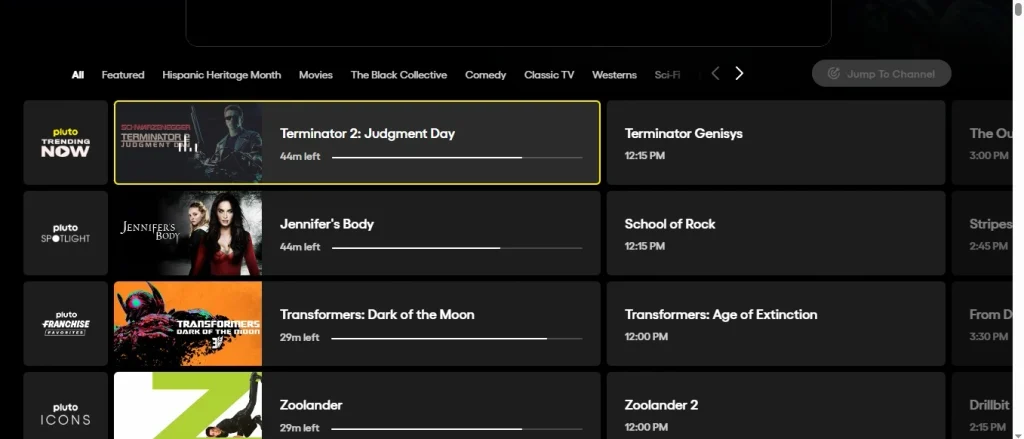This screenshot has width=1024, height=439.
Task: Click the Terminator 2 poster thumbnail
Action: click(188, 142)
